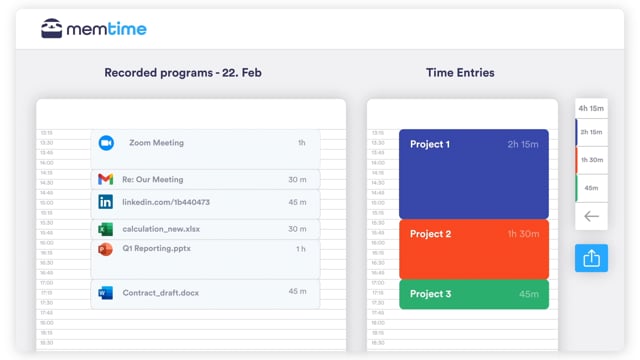Click the blue export share button
Screen dimensions: 640x360
[591, 258]
